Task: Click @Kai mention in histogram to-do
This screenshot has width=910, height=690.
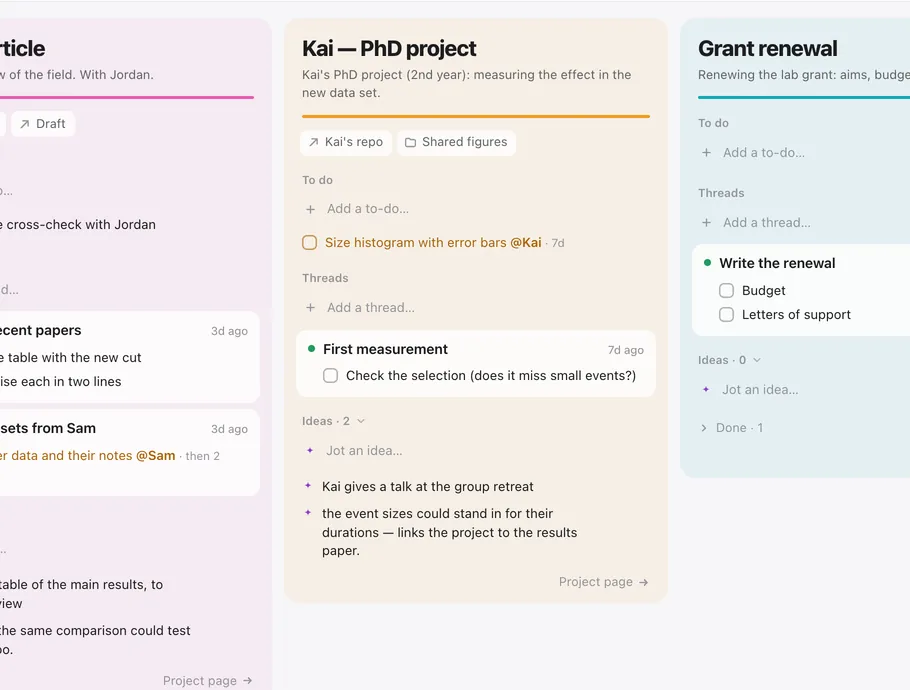Action: pyautogui.click(x=526, y=243)
